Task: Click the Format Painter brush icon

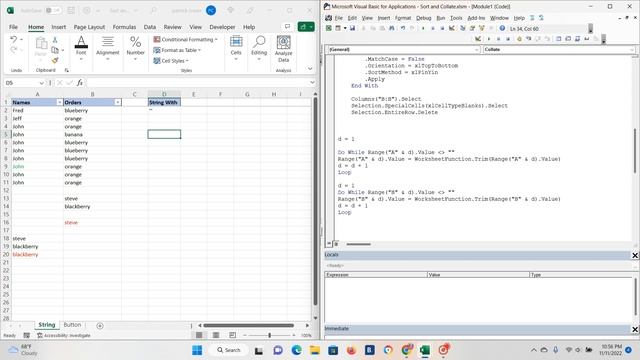Action: (55, 60)
